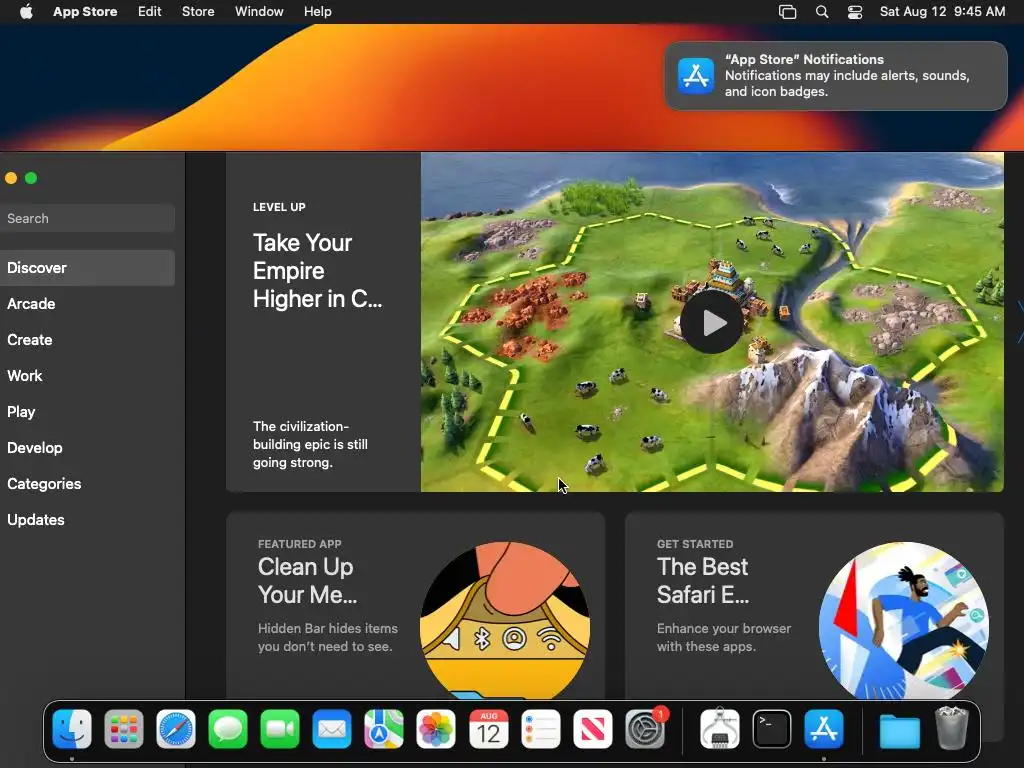This screenshot has height=768, width=1024.
Task: Click the Hidden Bar circular artwork
Action: 505,620
